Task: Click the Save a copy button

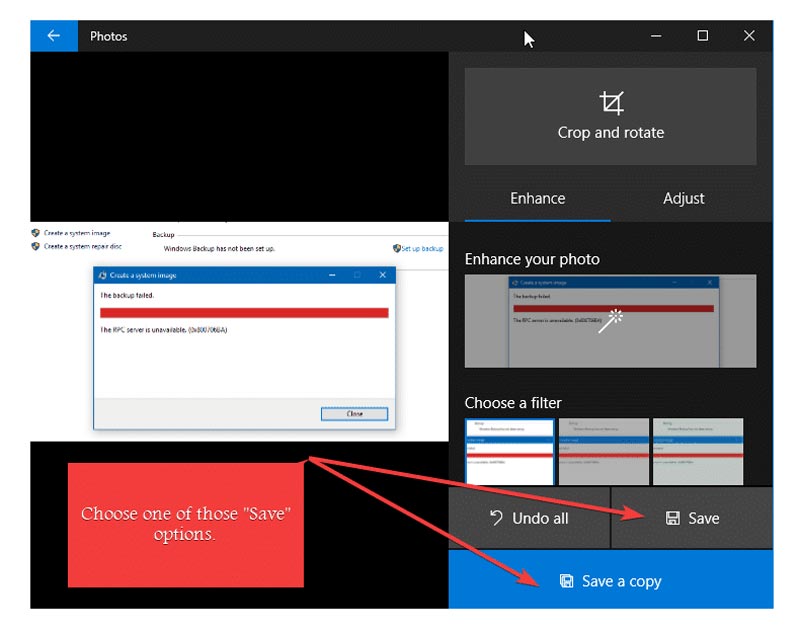Action: 611,580
